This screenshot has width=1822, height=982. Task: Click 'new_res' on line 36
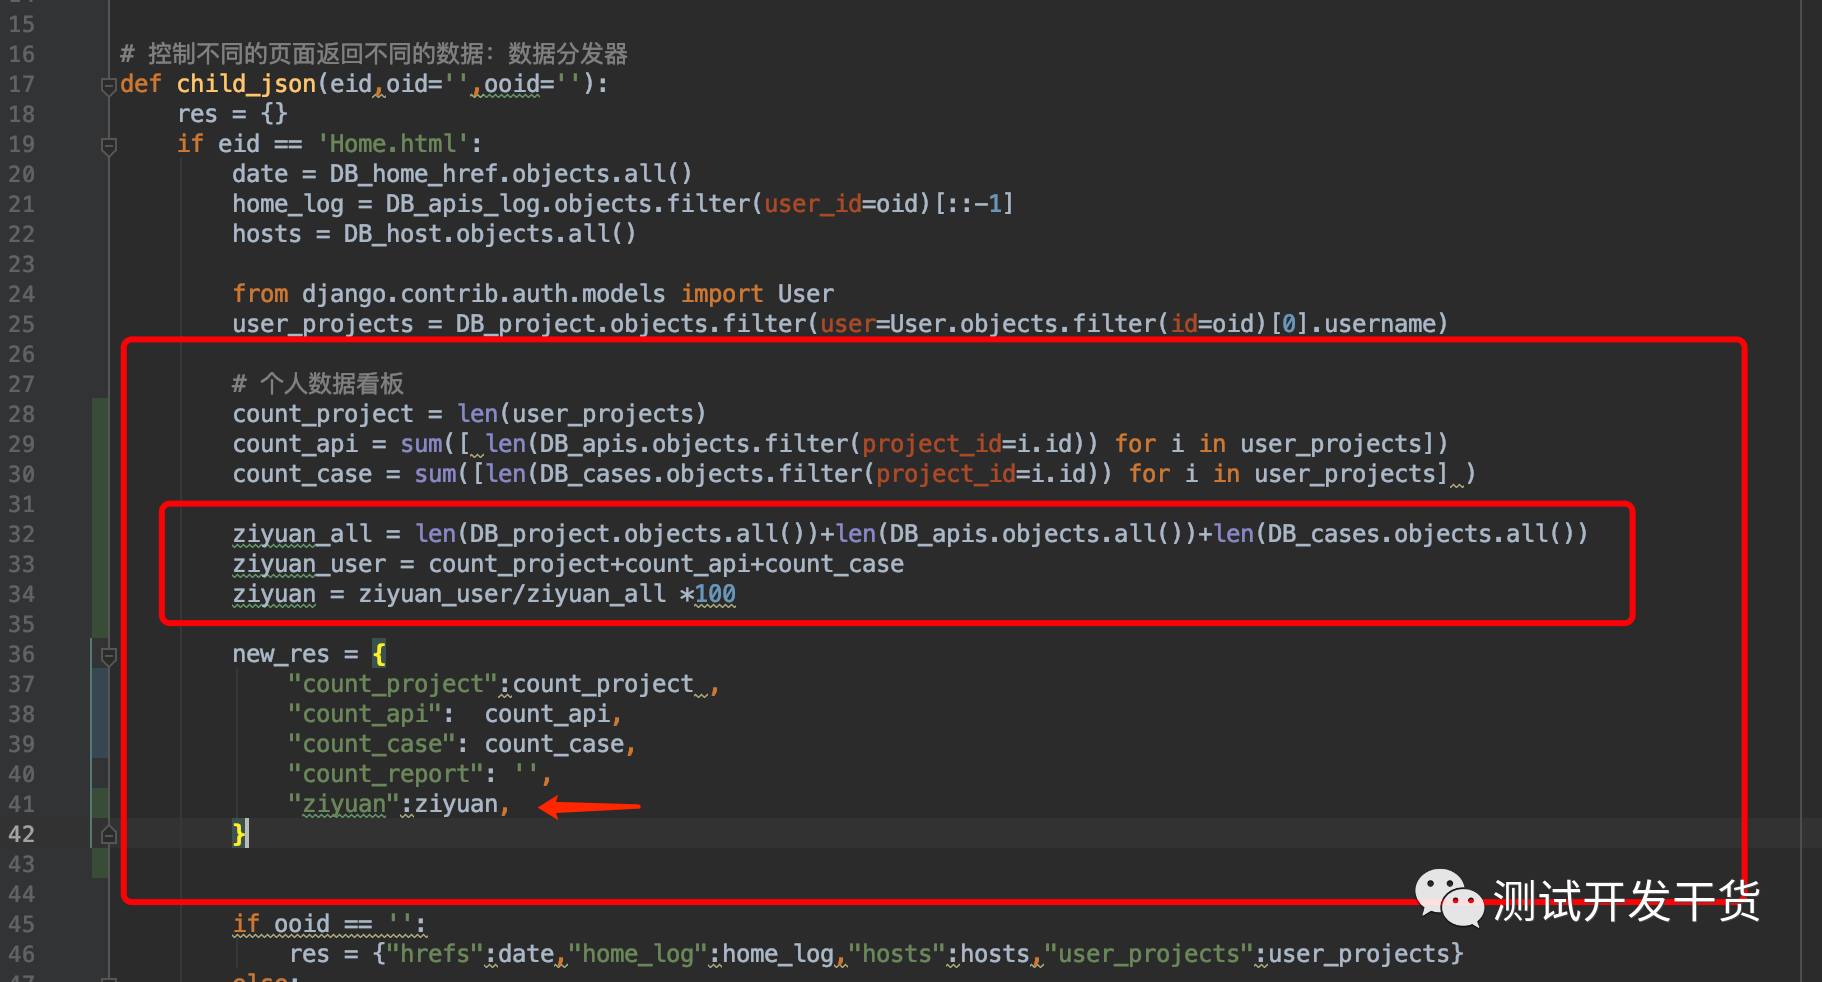281,654
